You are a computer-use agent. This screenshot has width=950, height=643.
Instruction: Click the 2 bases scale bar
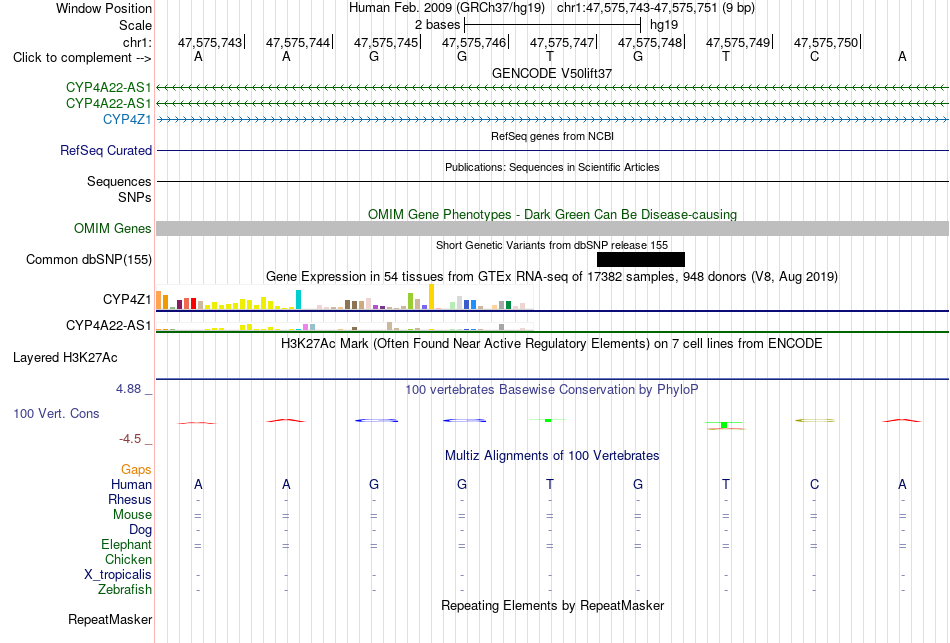553,25
